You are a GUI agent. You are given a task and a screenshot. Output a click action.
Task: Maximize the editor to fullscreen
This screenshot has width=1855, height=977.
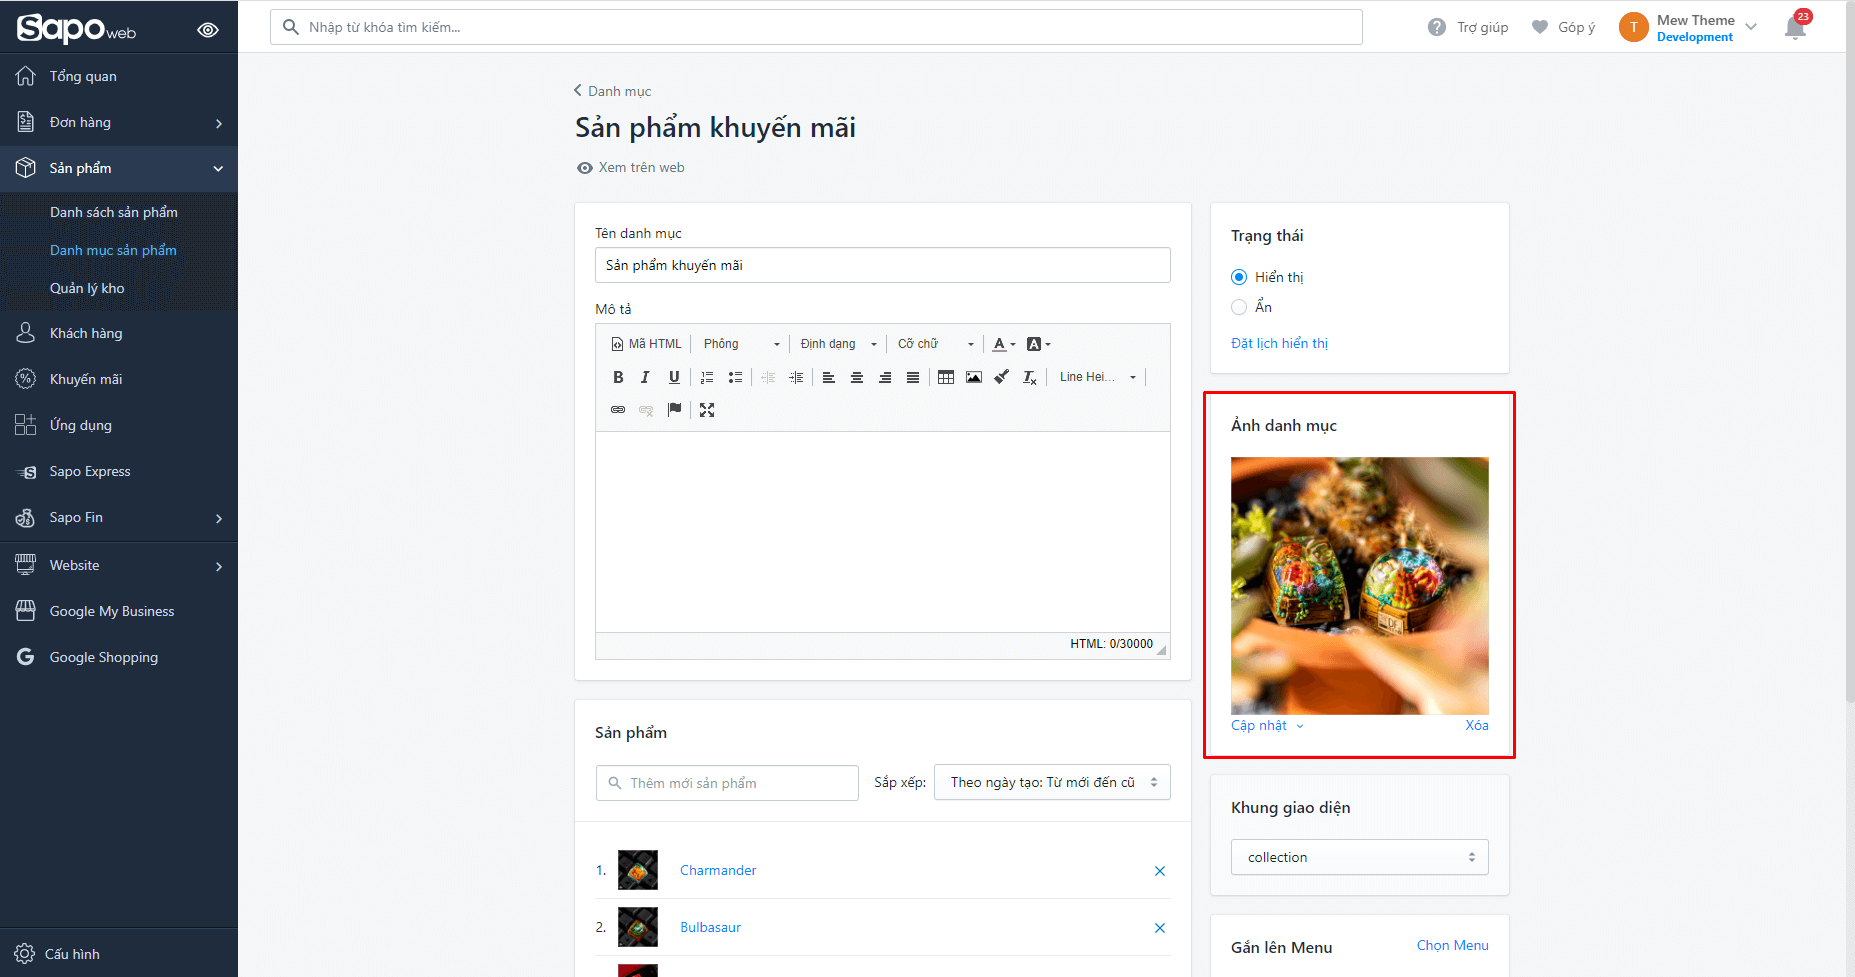[x=707, y=410]
